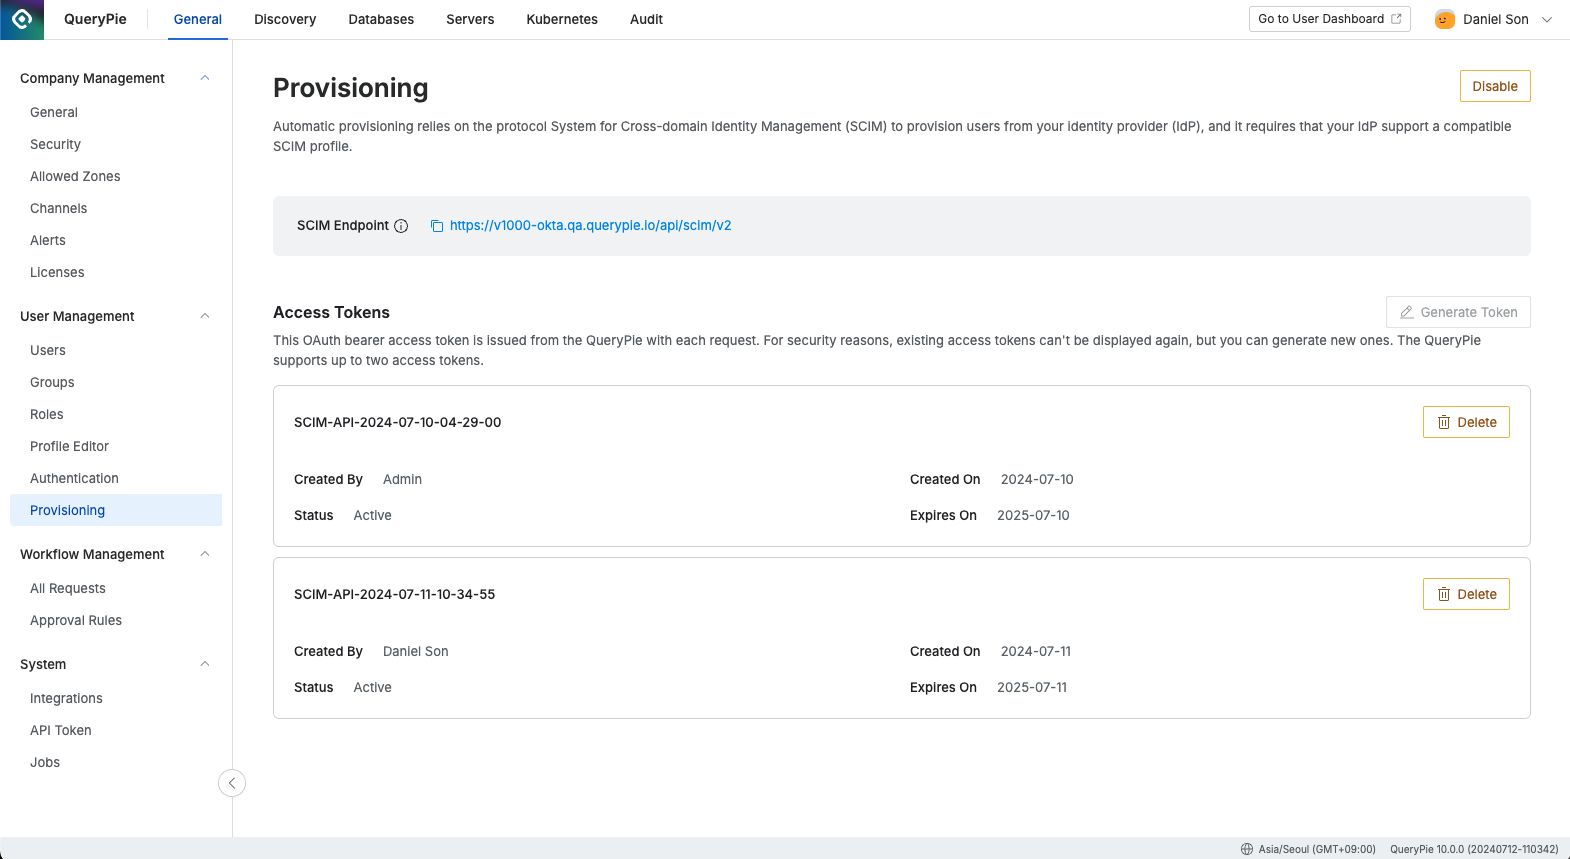The image size is (1570, 859).
Task: Click the QueryPie logo icon
Action: point(22,19)
